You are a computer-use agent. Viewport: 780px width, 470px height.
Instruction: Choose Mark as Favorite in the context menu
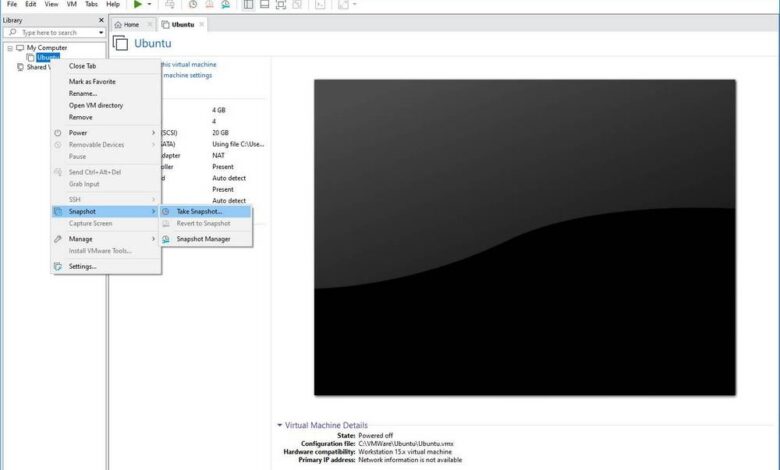pyautogui.click(x=92, y=81)
